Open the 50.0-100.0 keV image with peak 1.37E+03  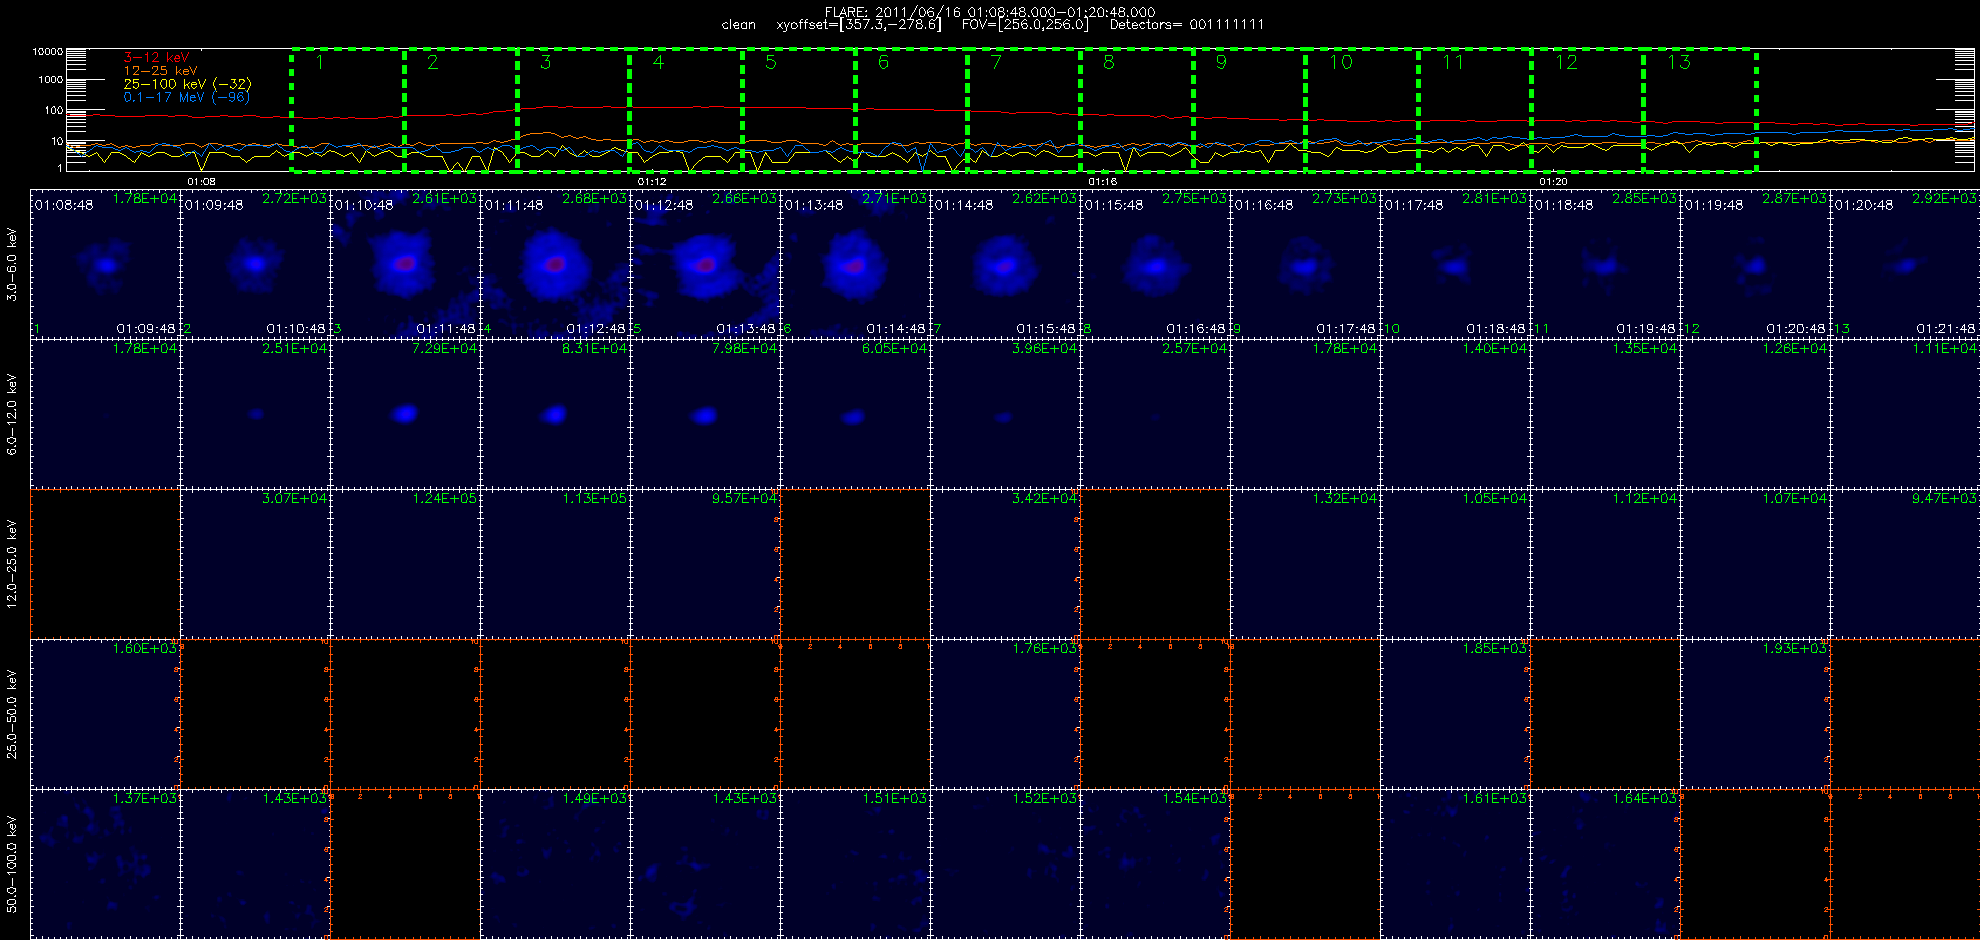(x=105, y=864)
